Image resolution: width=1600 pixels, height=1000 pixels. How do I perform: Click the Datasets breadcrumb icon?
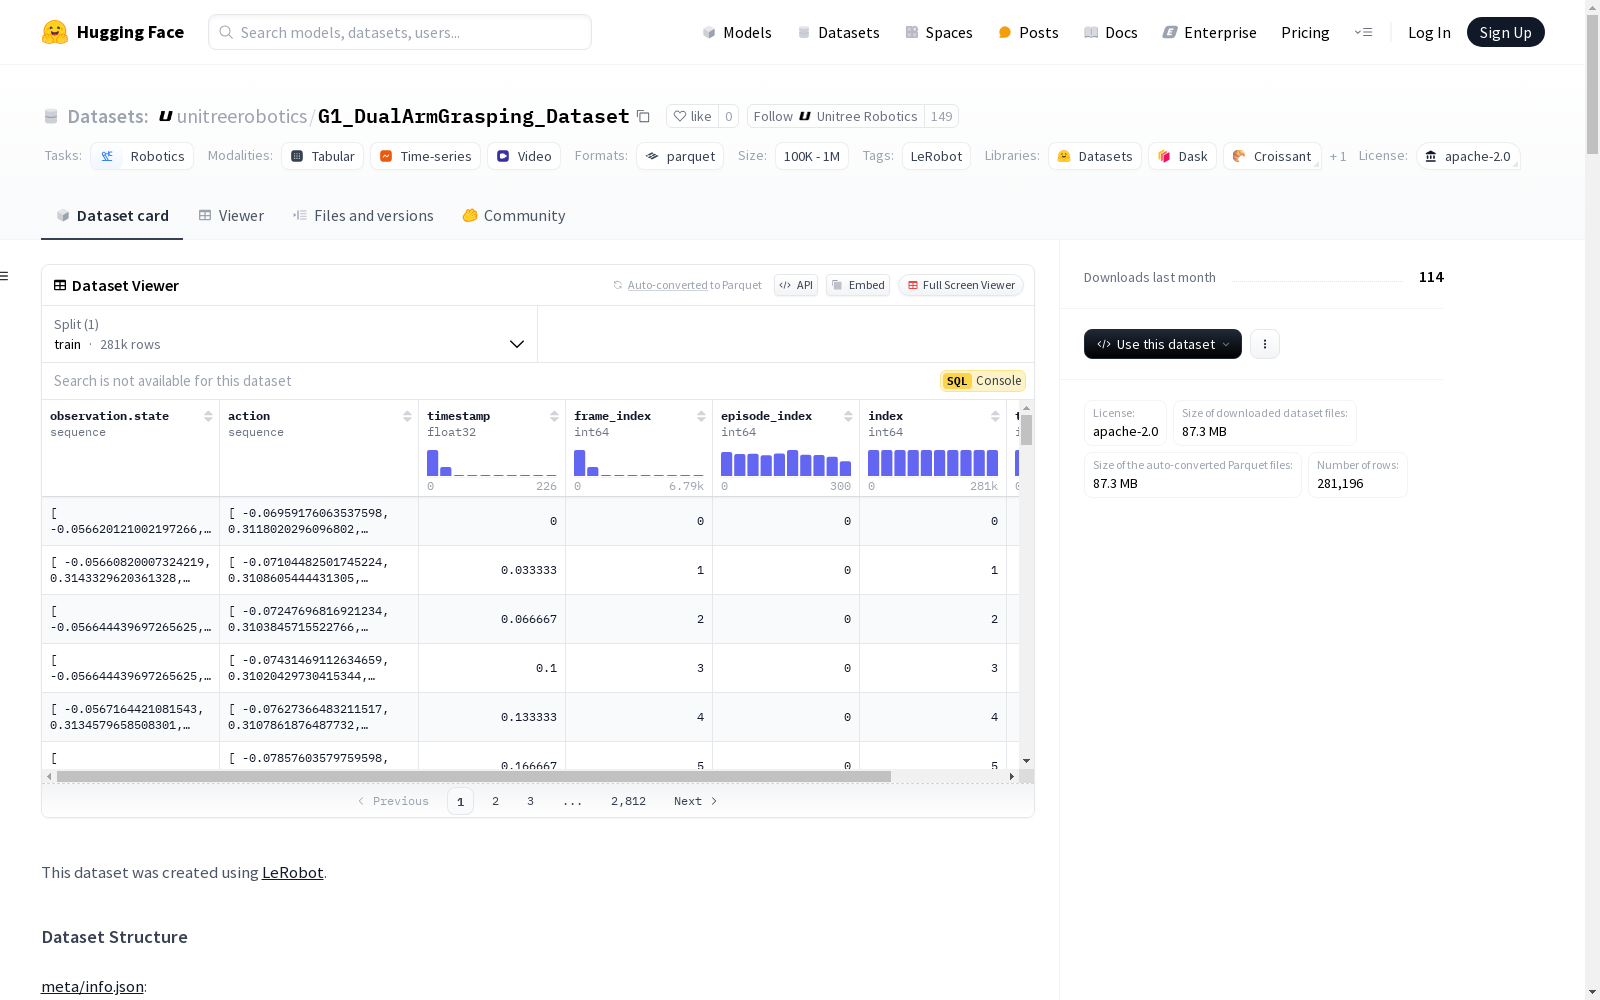tap(51, 117)
